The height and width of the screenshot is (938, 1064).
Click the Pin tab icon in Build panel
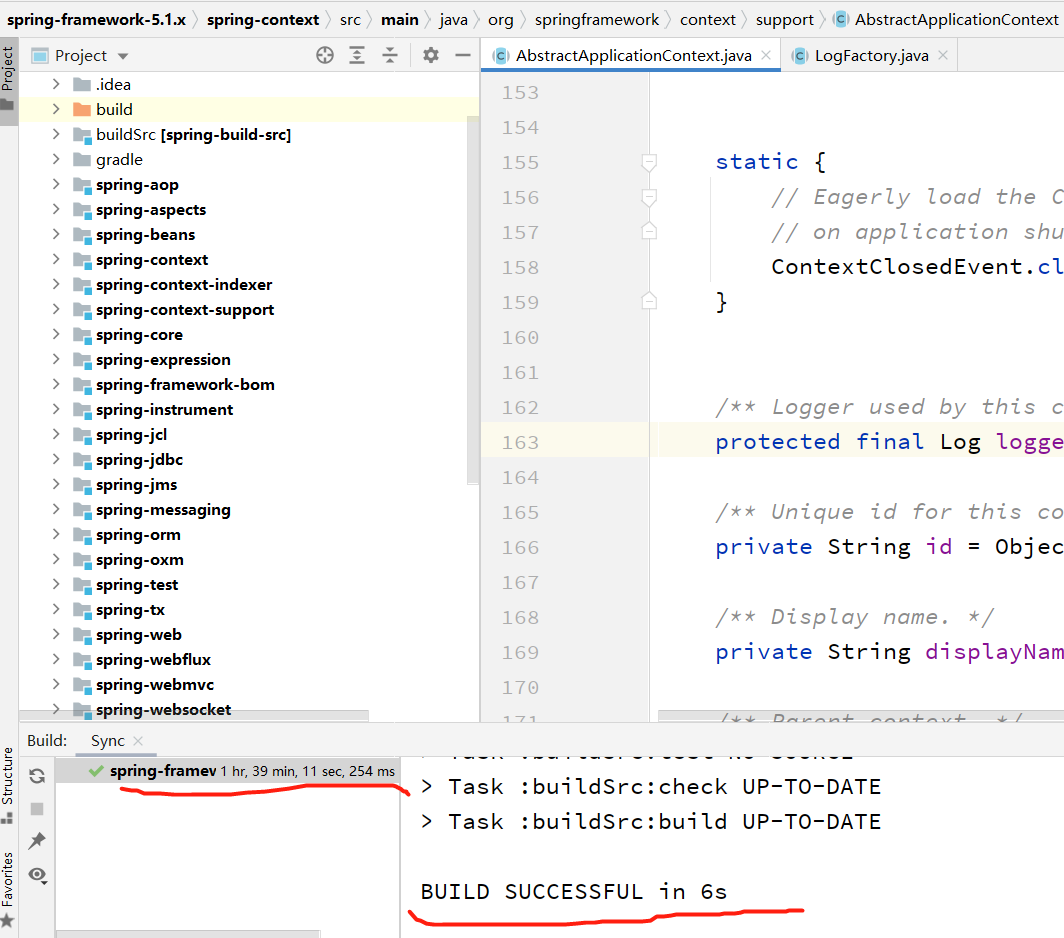(37, 841)
